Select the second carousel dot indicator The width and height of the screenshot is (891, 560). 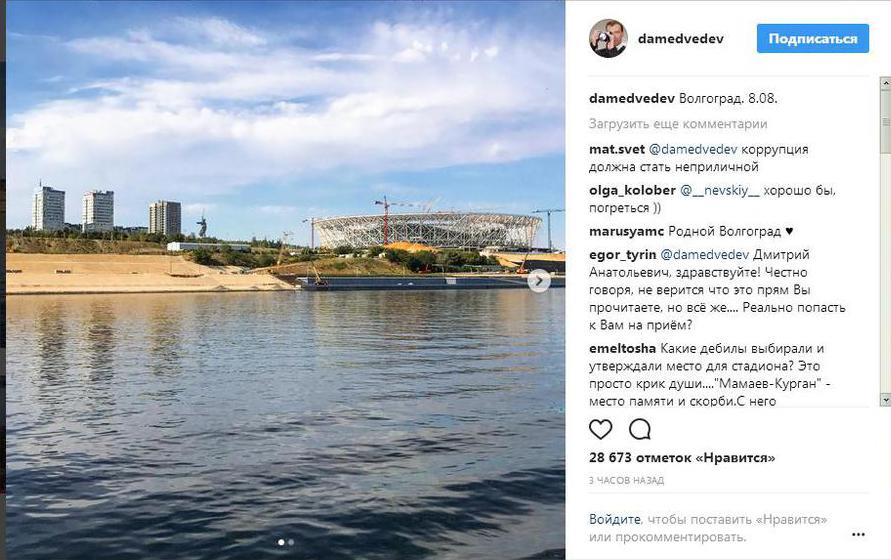[x=291, y=542]
